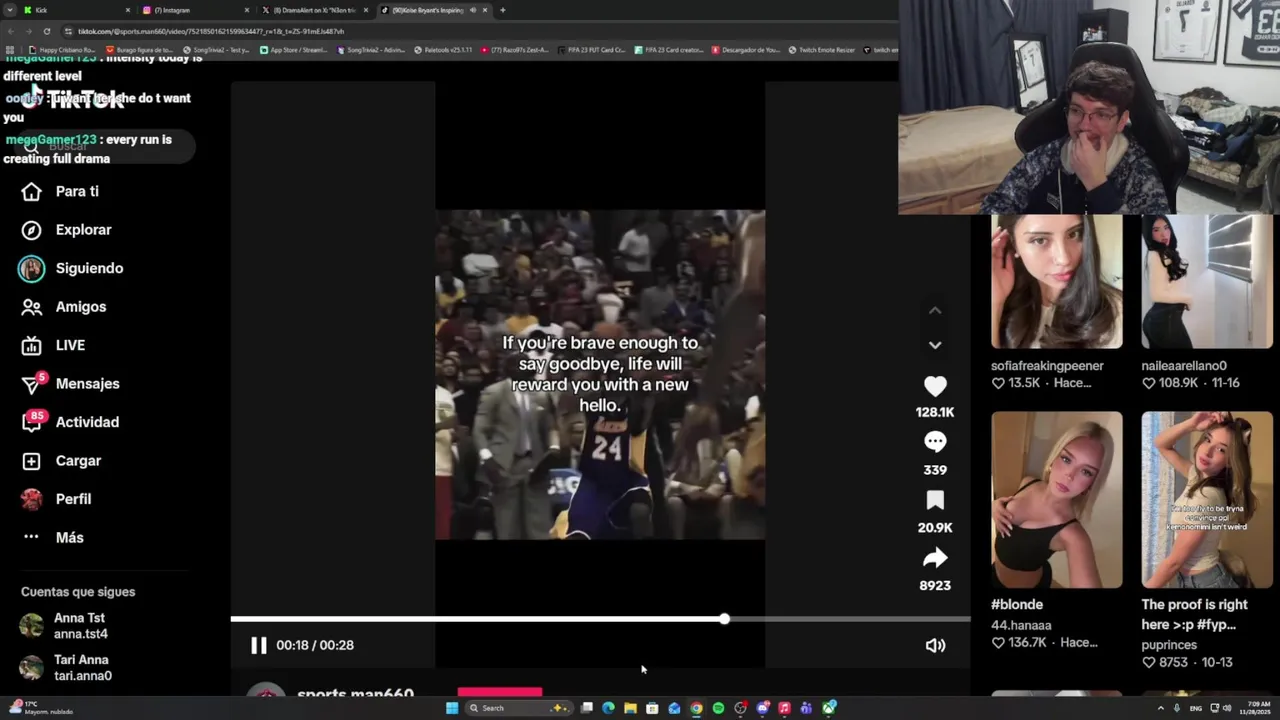This screenshot has width=1280, height=720.
Task: Open the Amigos section
Action: 64,307
